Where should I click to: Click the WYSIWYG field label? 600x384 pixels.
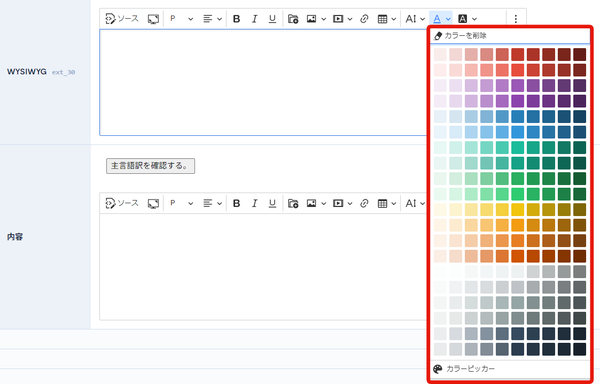pos(27,72)
